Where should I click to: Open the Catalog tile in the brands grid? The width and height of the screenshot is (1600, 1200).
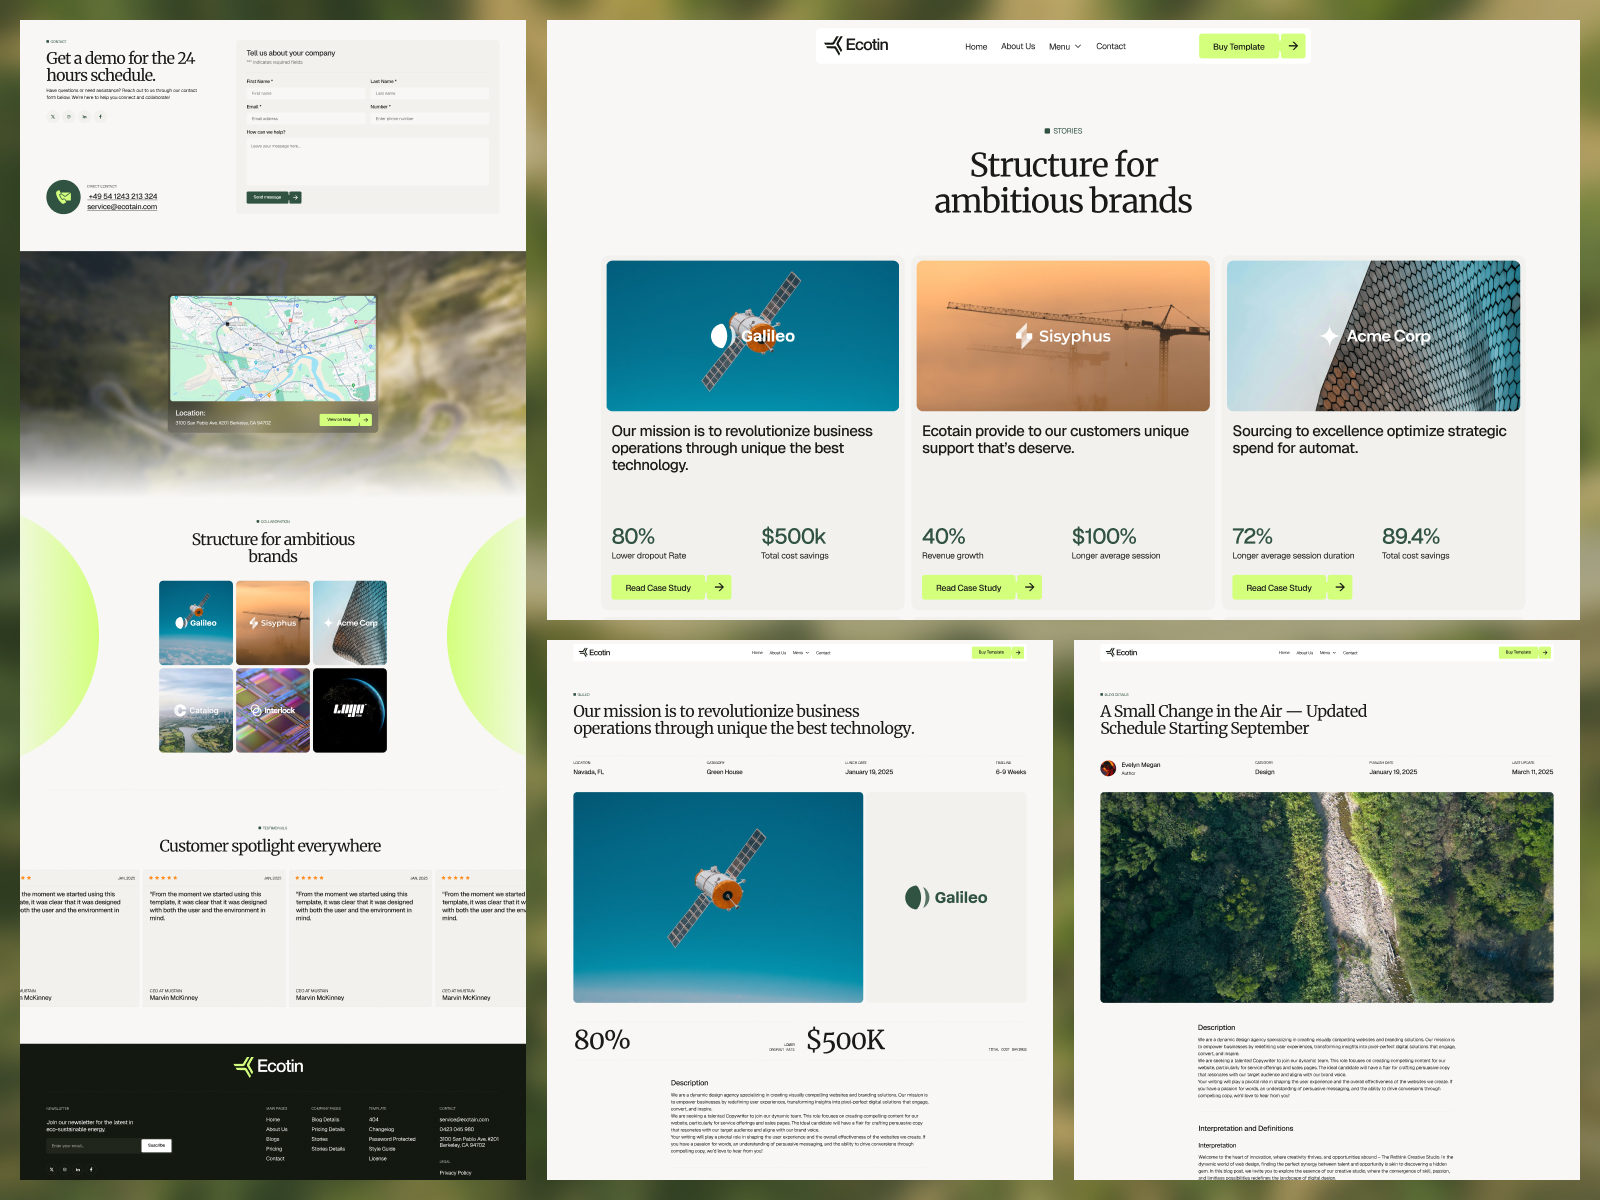coord(196,710)
